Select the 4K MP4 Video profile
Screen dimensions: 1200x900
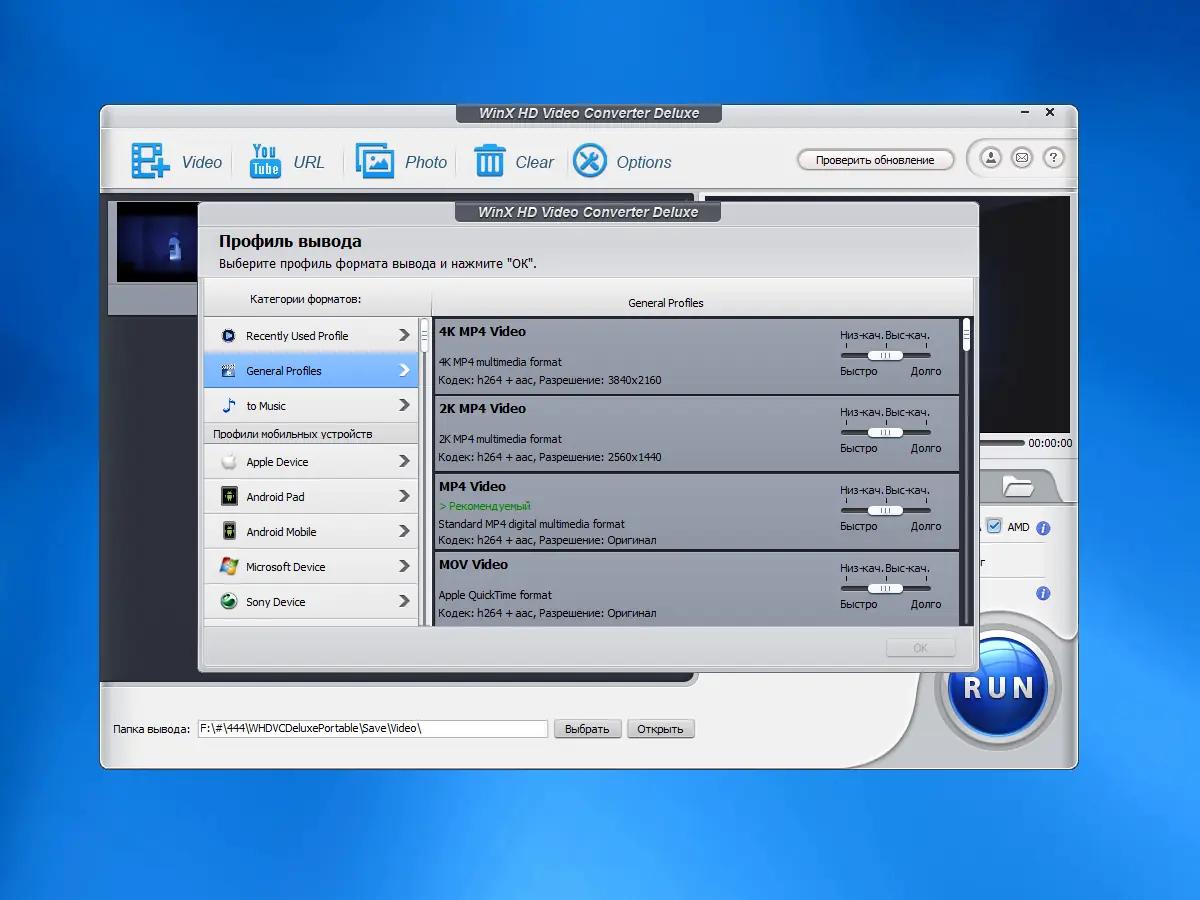pyautogui.click(x=696, y=356)
